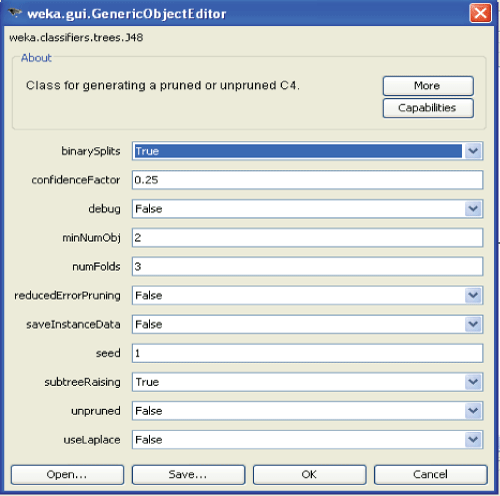Click the numFolds label

pos(96,267)
